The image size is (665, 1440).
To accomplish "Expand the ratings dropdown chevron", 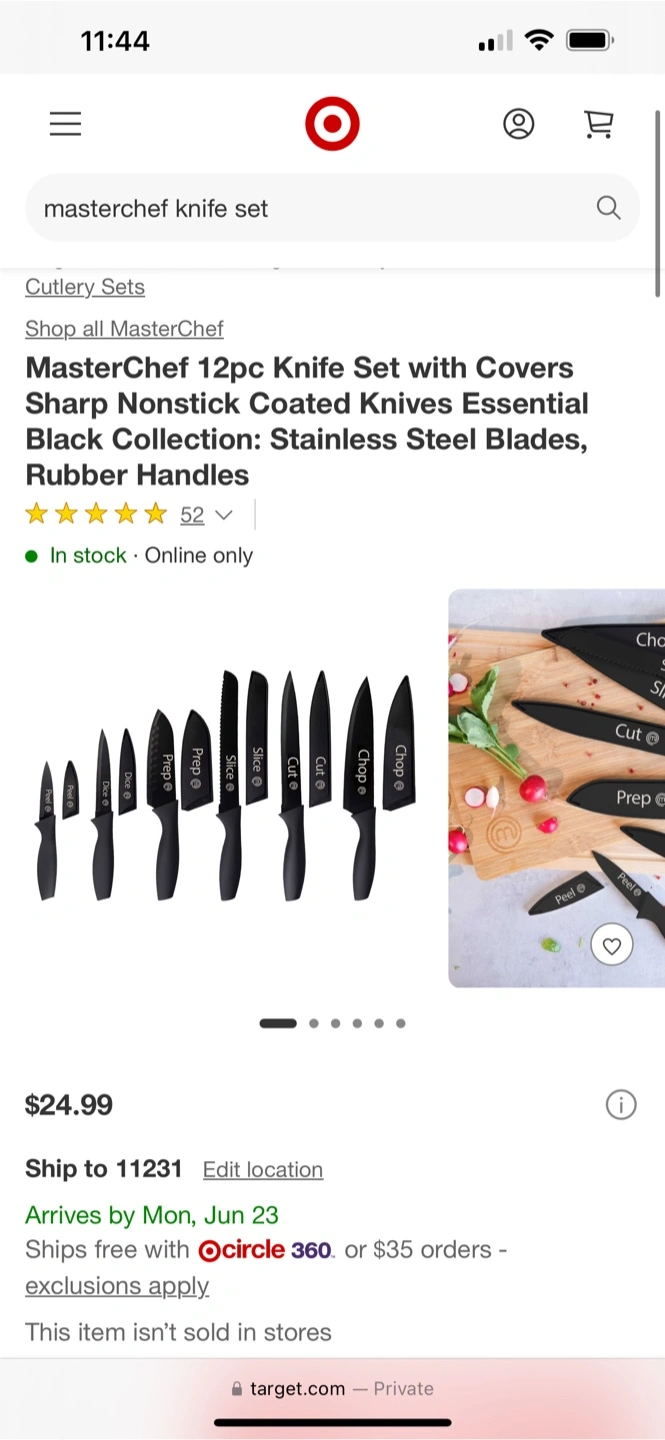I will click(x=224, y=515).
